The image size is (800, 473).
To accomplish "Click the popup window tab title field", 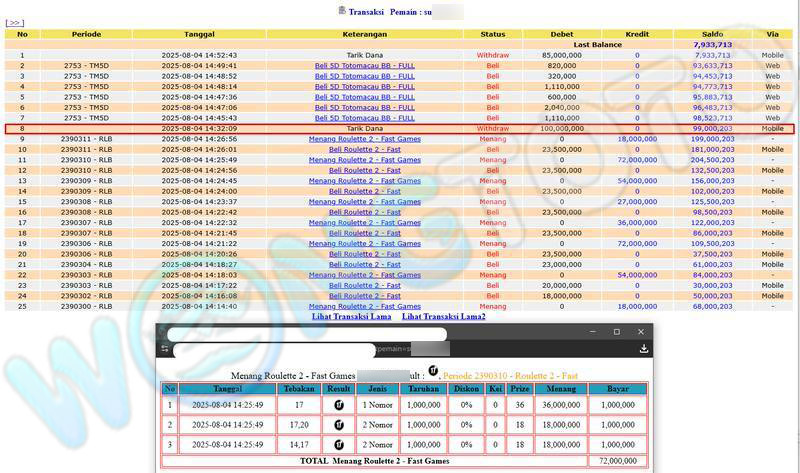I will pos(307,334).
